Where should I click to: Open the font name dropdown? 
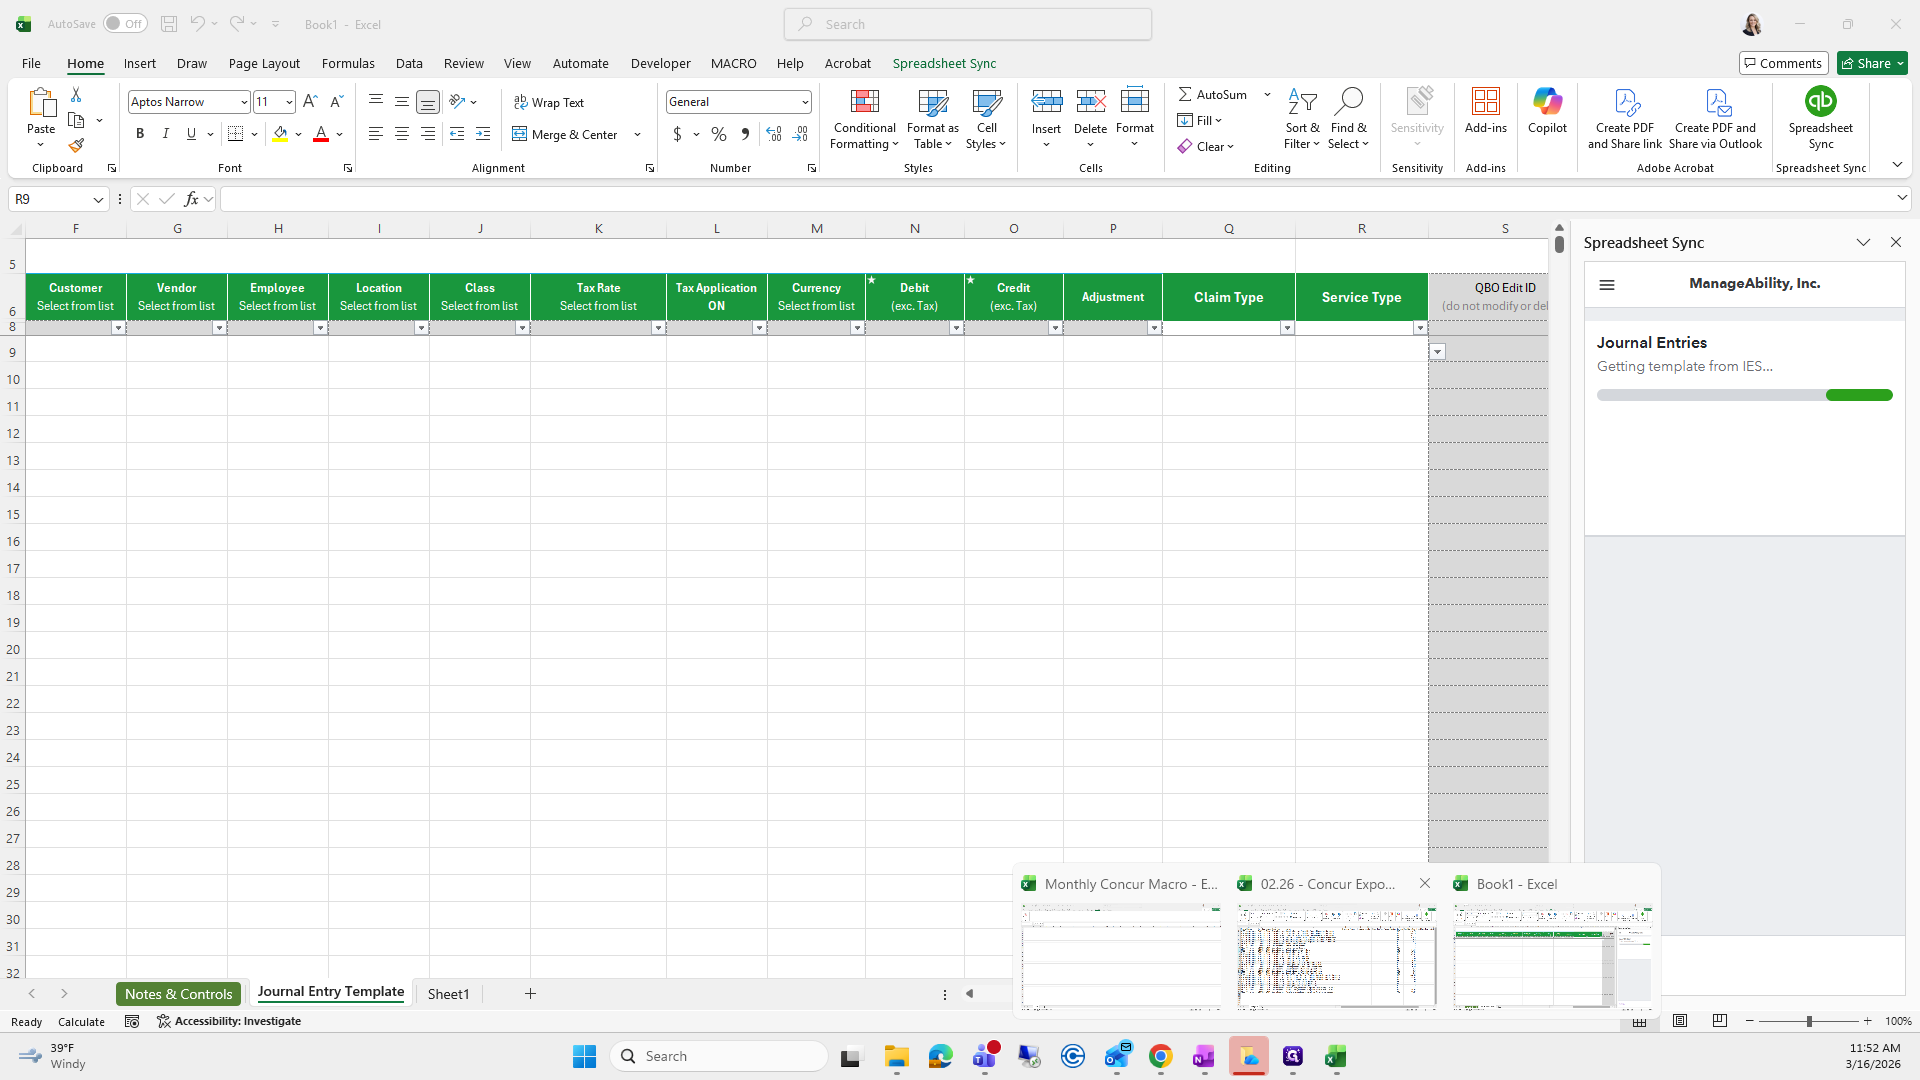click(x=243, y=102)
